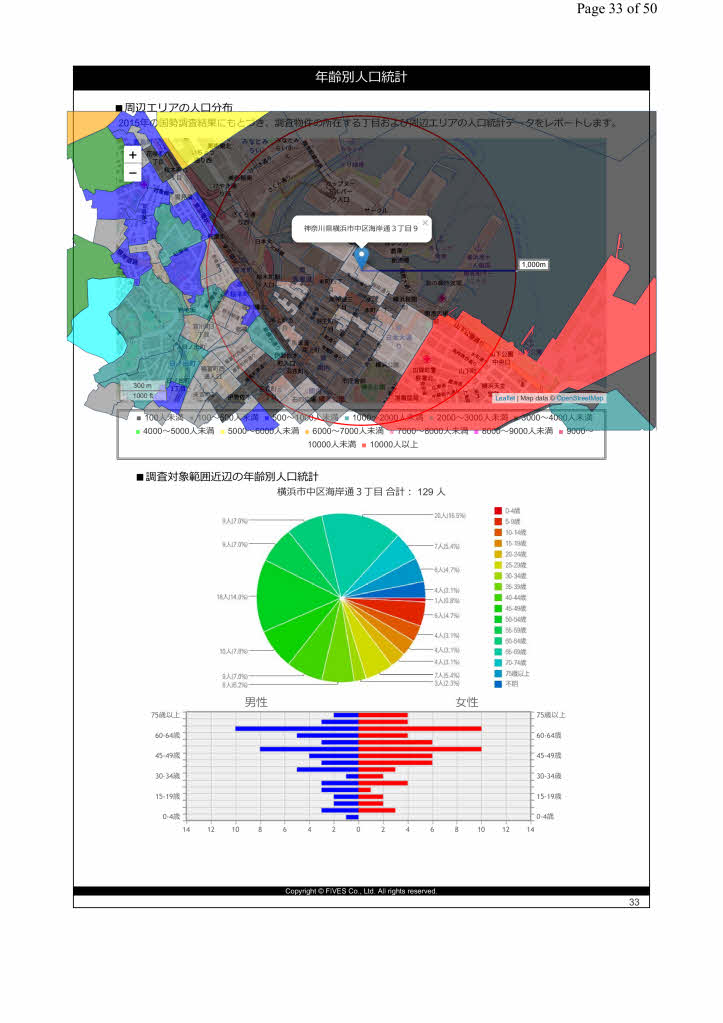The image size is (723, 1023).
Task: Click the blue location pin marker
Action: coord(361,258)
